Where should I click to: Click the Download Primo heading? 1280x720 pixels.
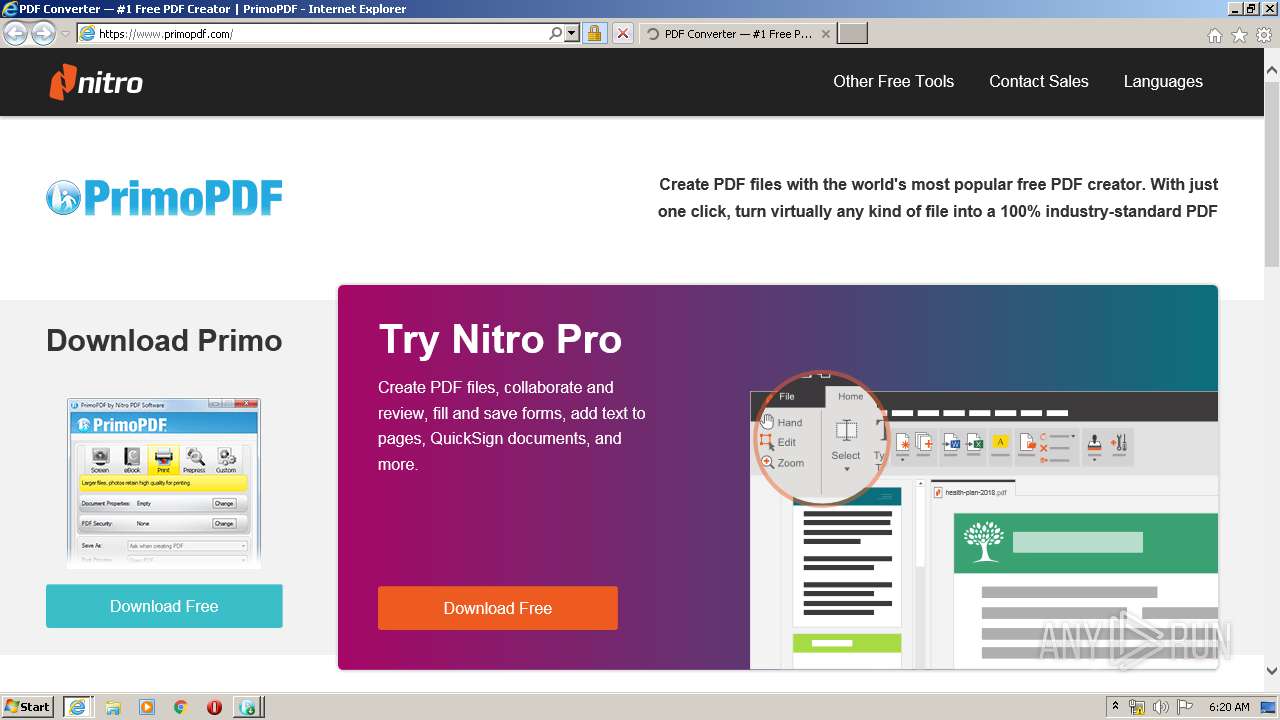click(164, 340)
